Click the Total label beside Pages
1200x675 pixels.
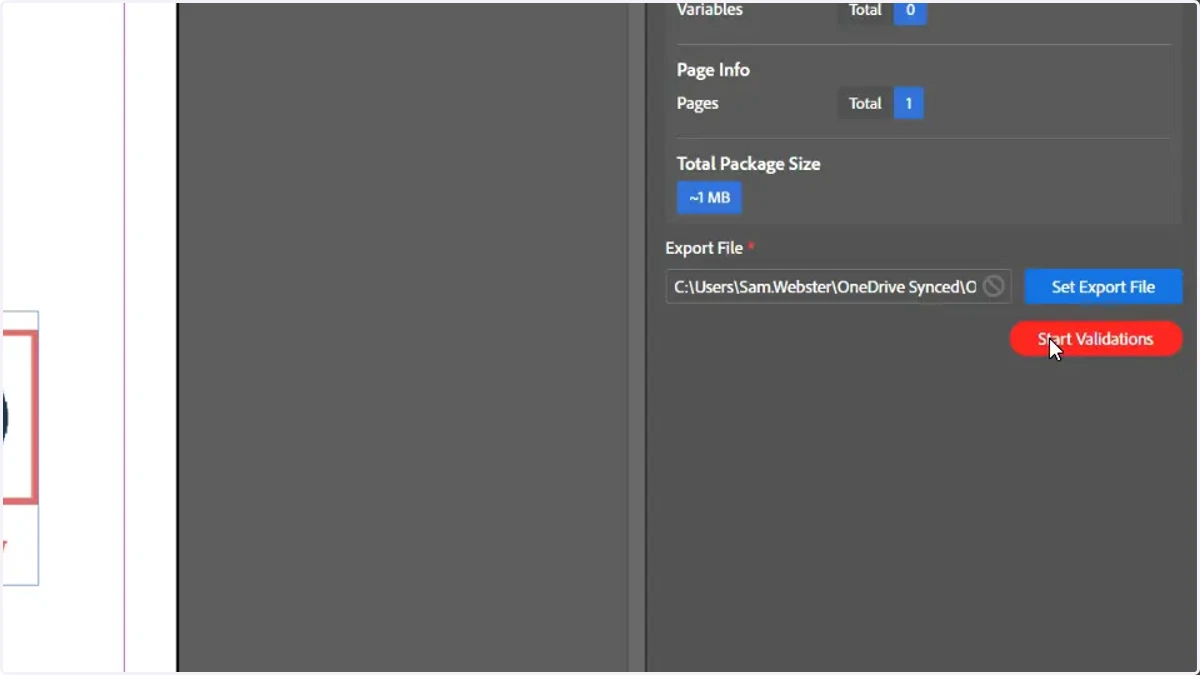865,103
